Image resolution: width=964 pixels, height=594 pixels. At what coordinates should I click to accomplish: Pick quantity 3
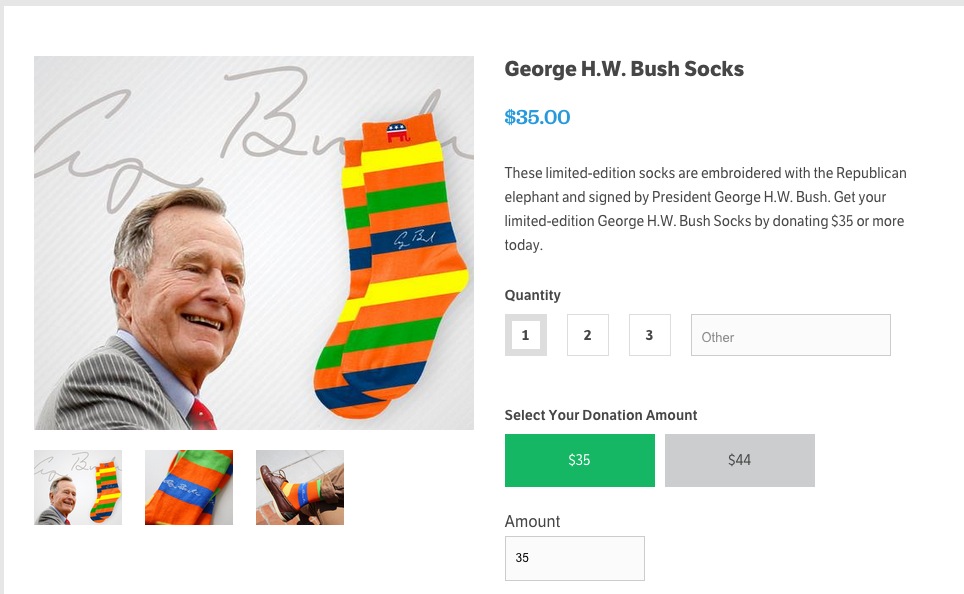coord(650,335)
